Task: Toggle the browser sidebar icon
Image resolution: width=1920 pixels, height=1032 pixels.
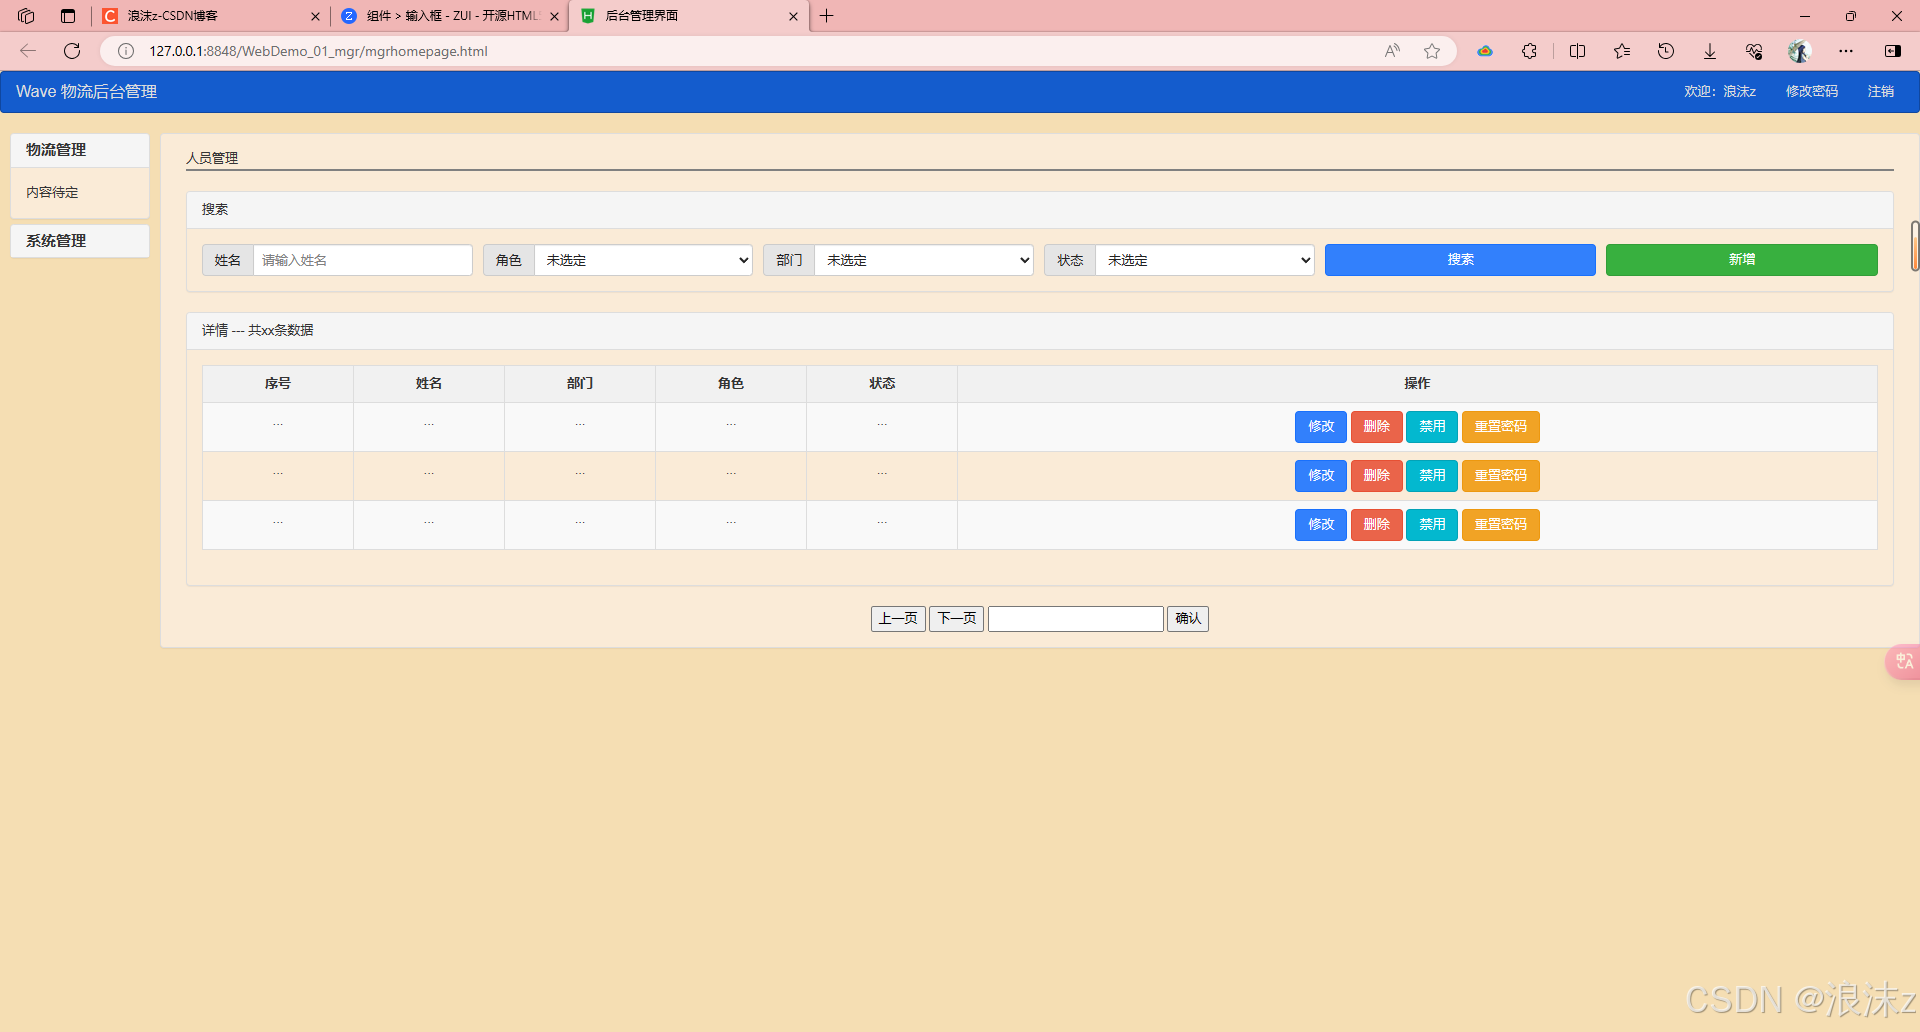Action: [x=1893, y=51]
